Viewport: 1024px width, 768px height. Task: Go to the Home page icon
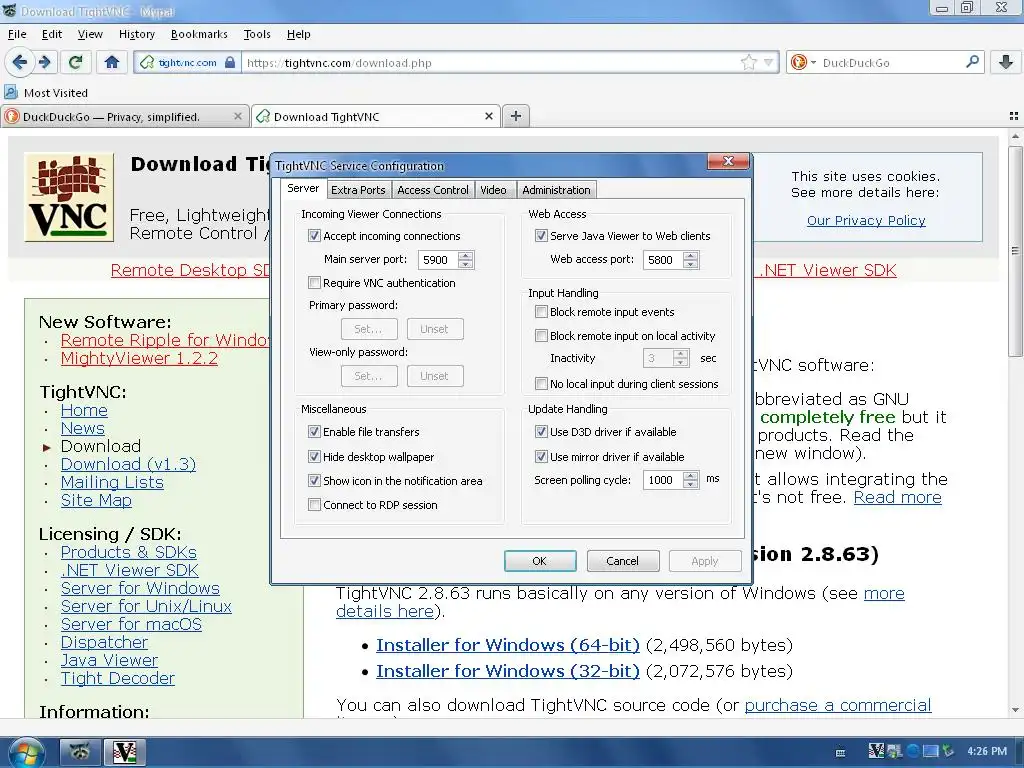tap(112, 63)
